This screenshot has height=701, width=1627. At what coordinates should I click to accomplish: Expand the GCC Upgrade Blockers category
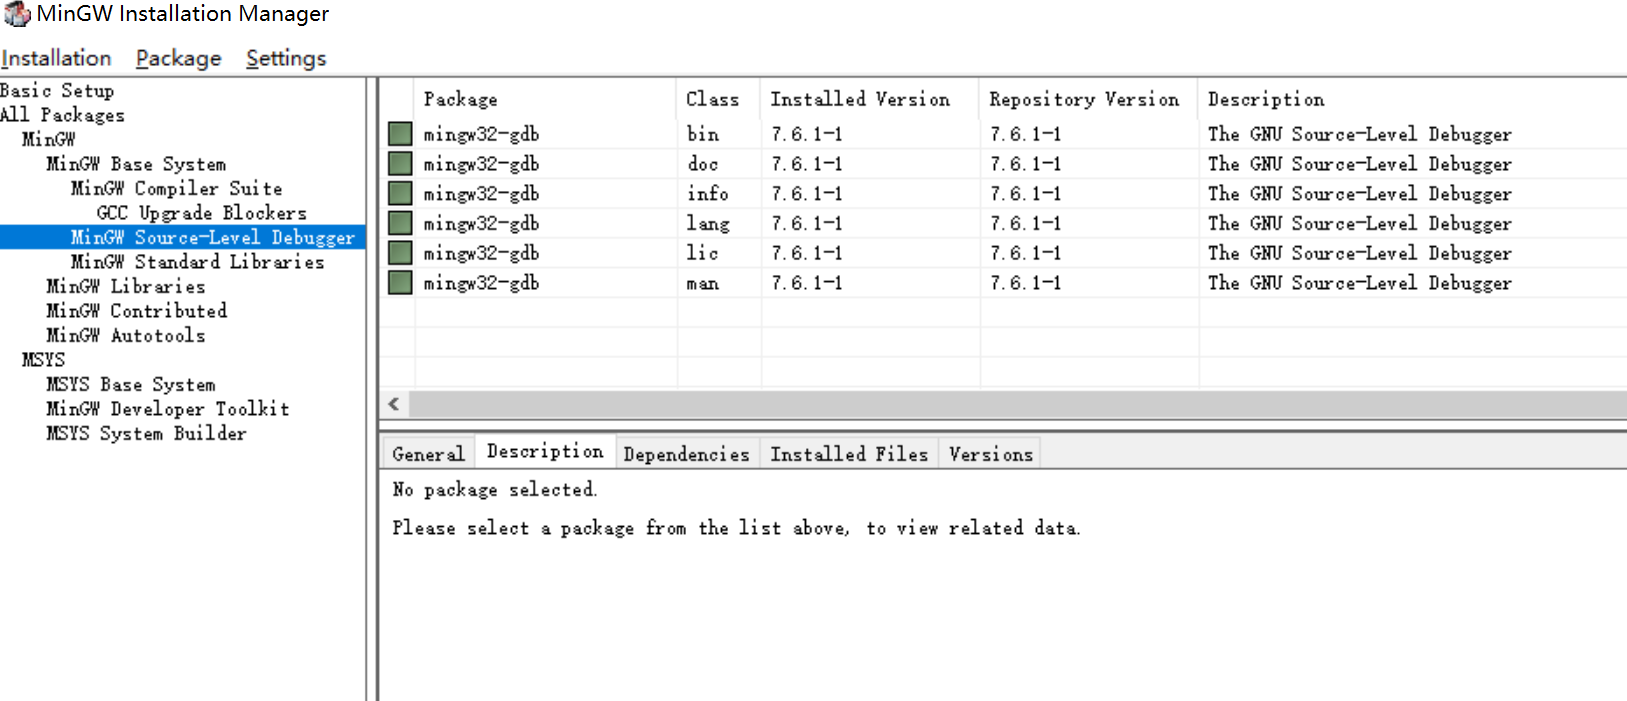point(200,212)
